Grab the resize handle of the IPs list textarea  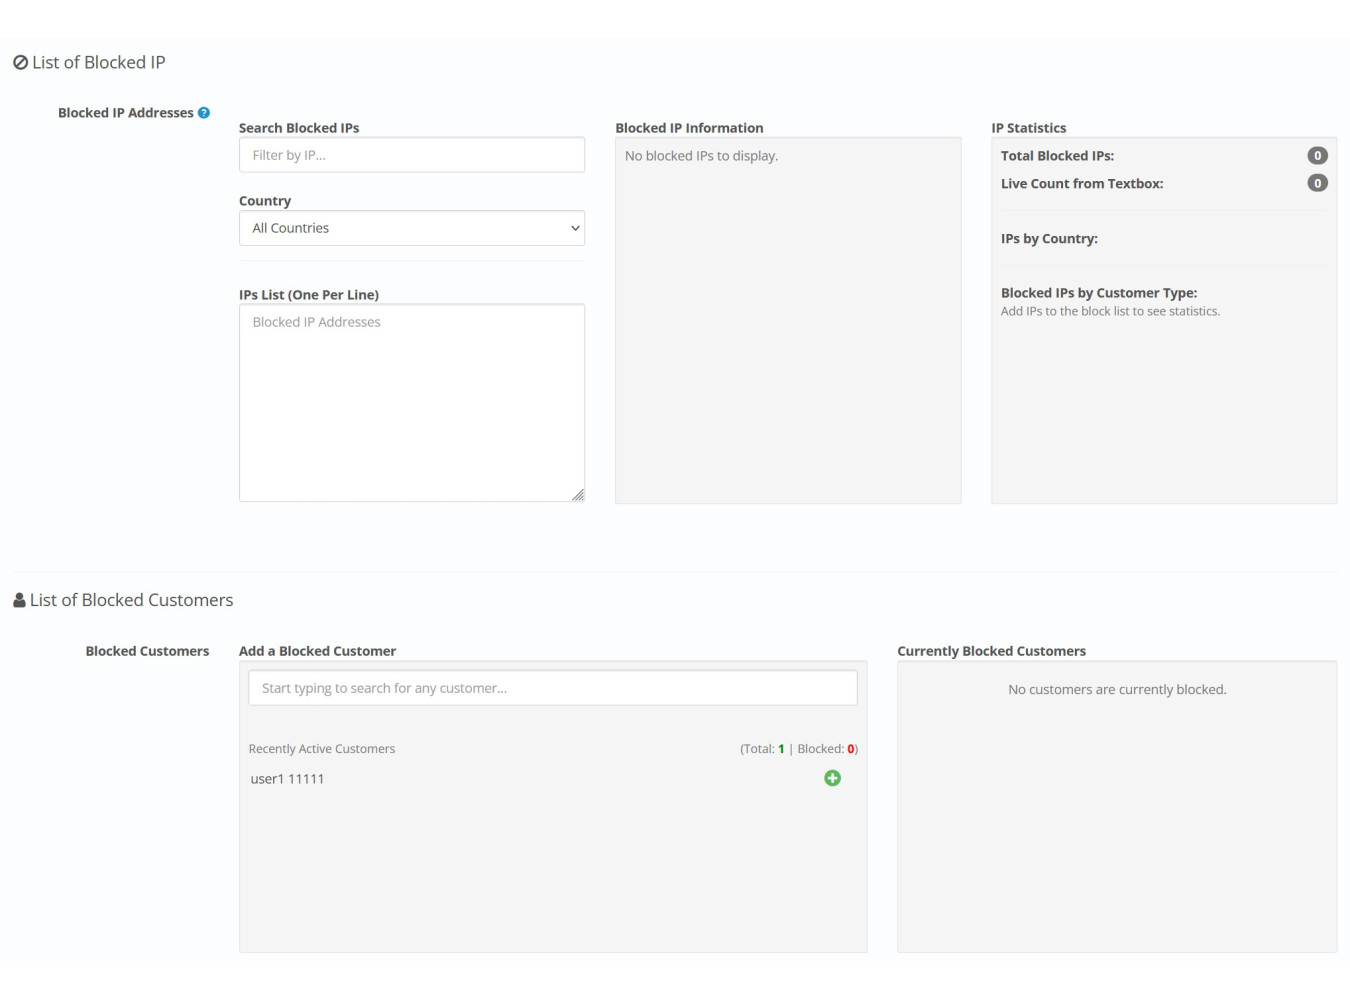(x=578, y=495)
